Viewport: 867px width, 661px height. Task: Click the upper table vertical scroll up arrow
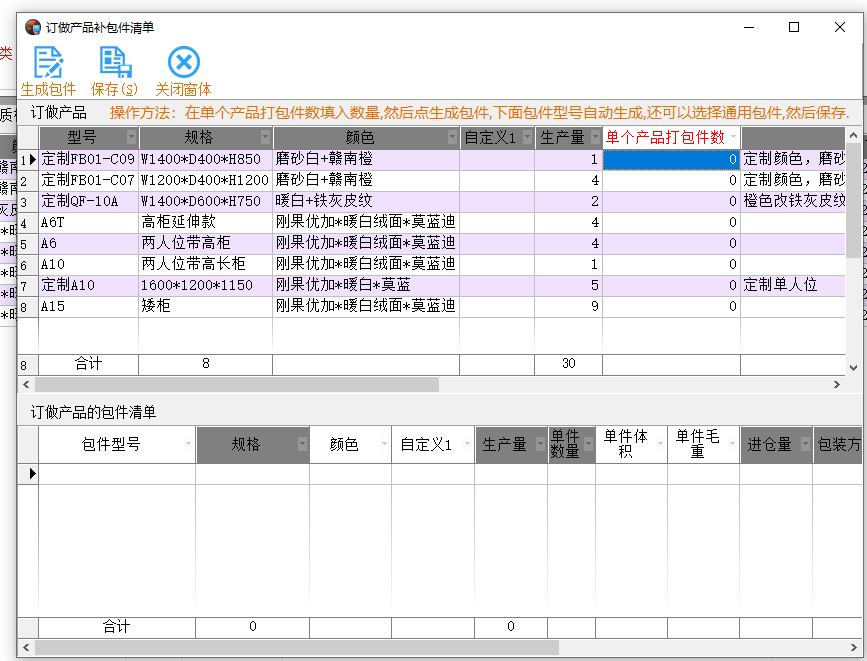pos(853,135)
